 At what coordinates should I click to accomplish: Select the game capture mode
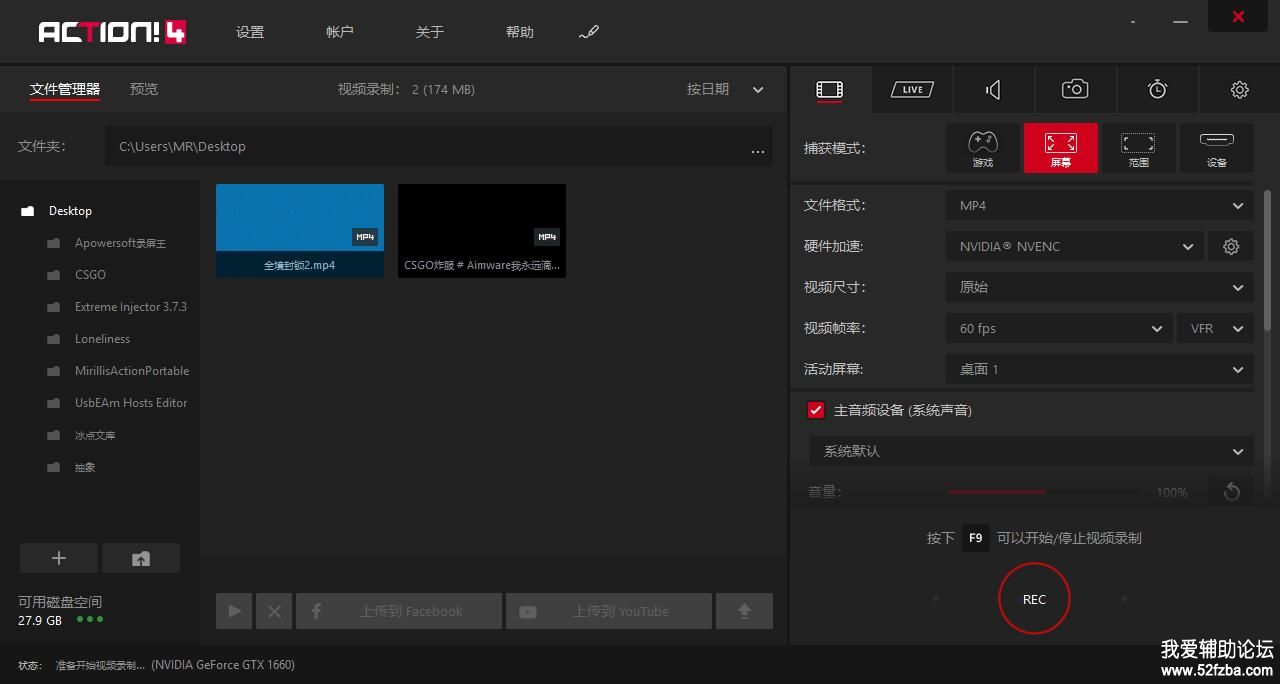pyautogui.click(x=983, y=148)
